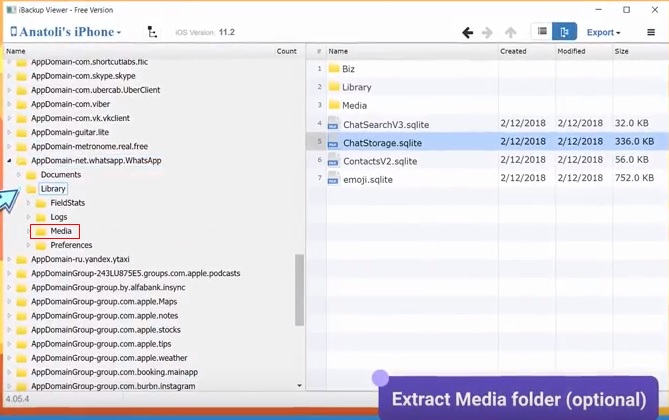Open the Media folder in file list
Viewport: 669px width, 420px height.
click(x=354, y=105)
